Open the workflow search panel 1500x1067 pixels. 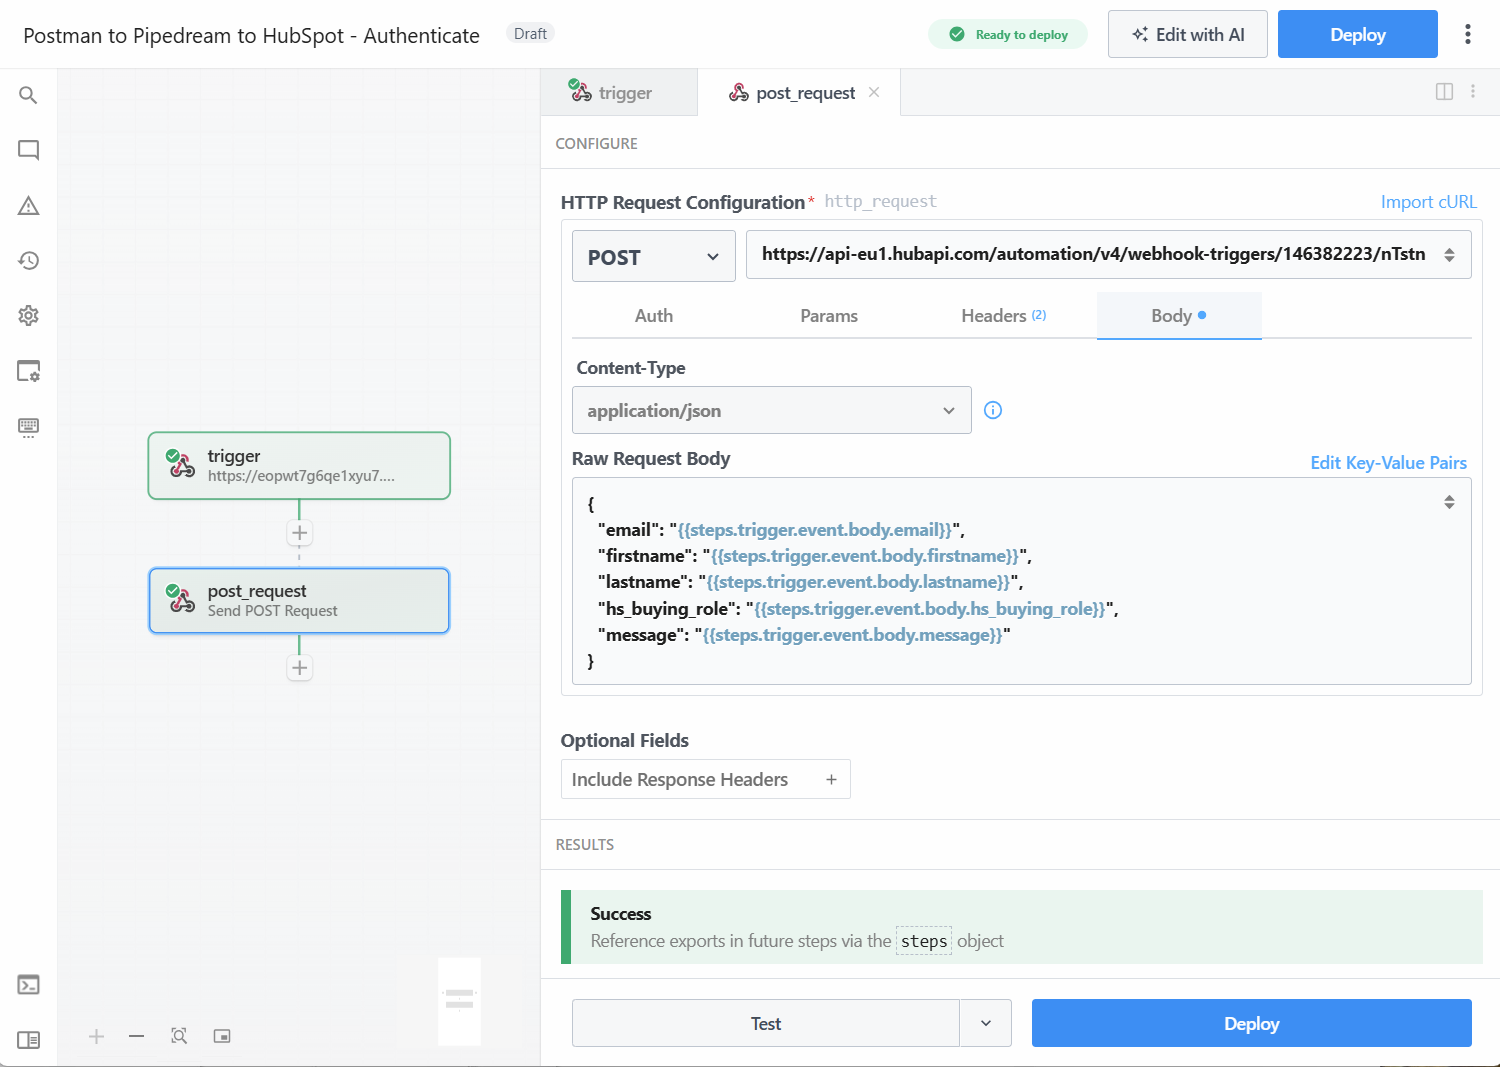point(28,95)
